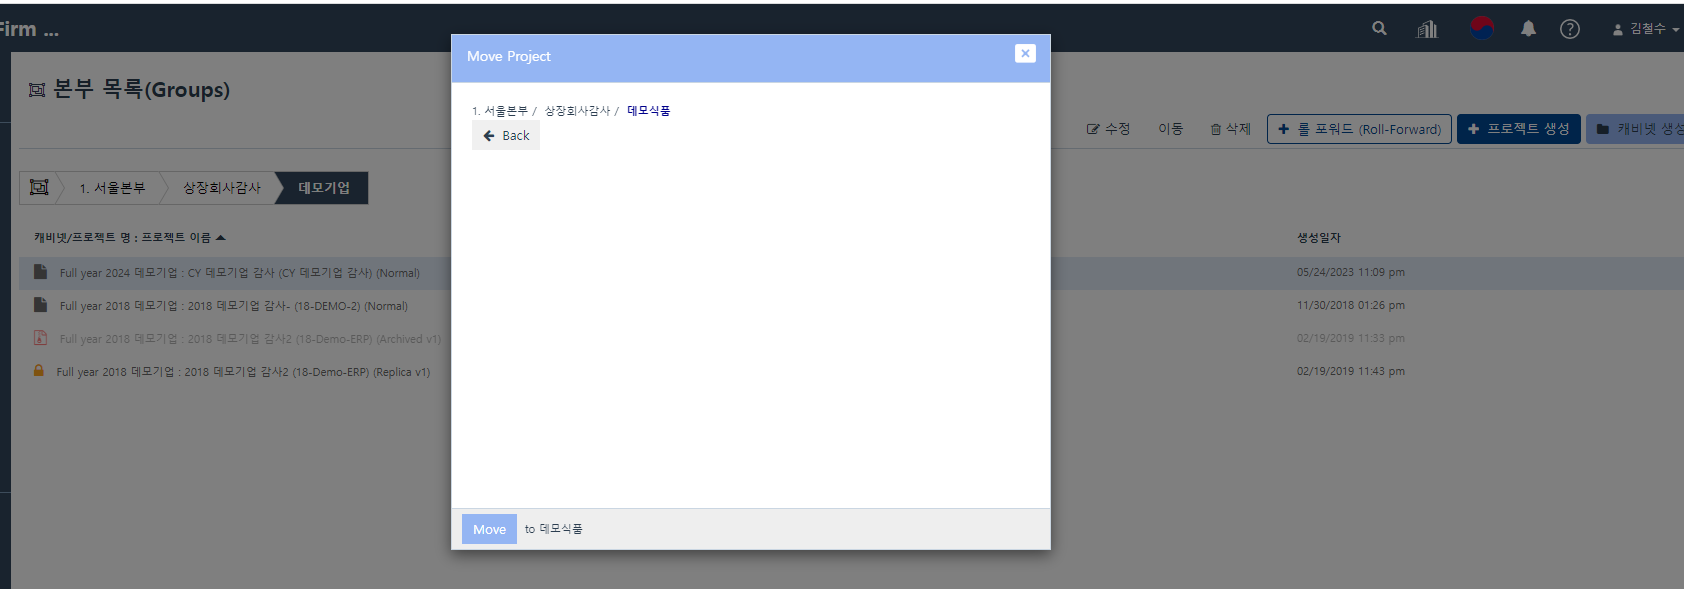Click the 생성일자 column header
This screenshot has width=1684, height=589.
1319,238
